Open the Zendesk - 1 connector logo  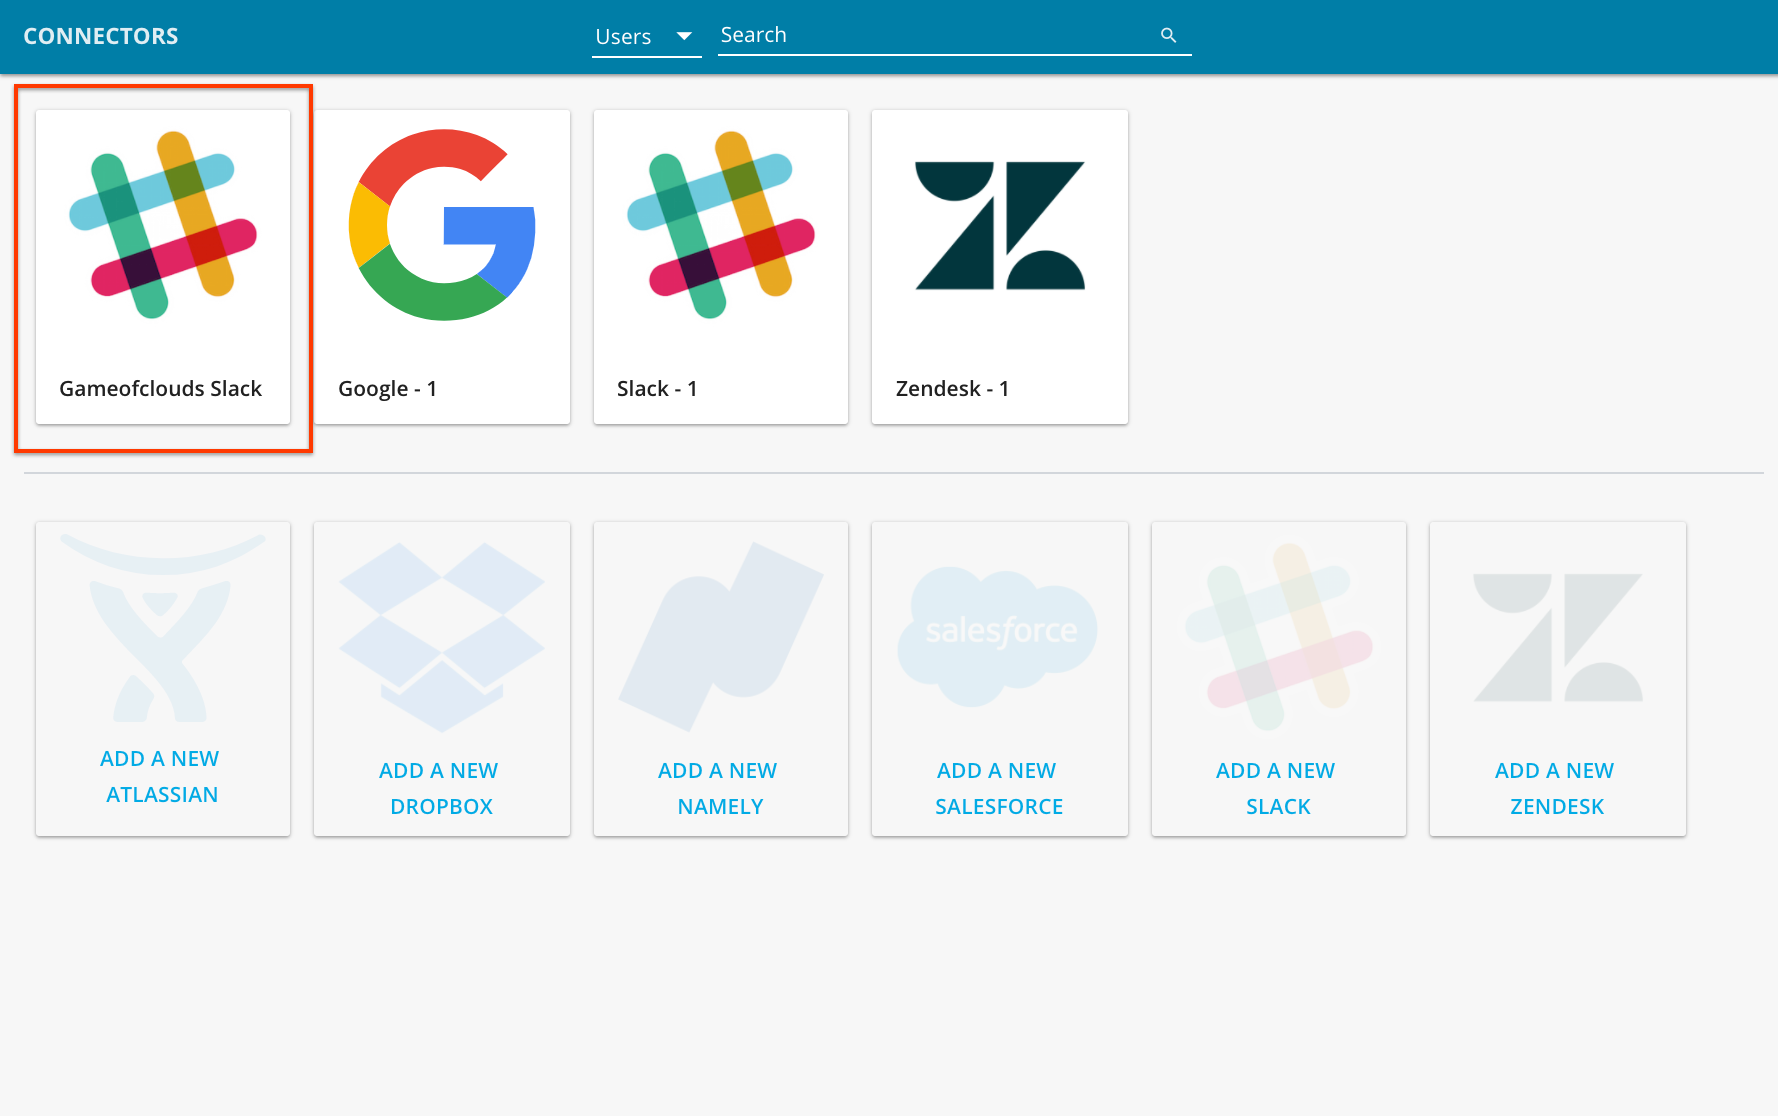click(1000, 226)
